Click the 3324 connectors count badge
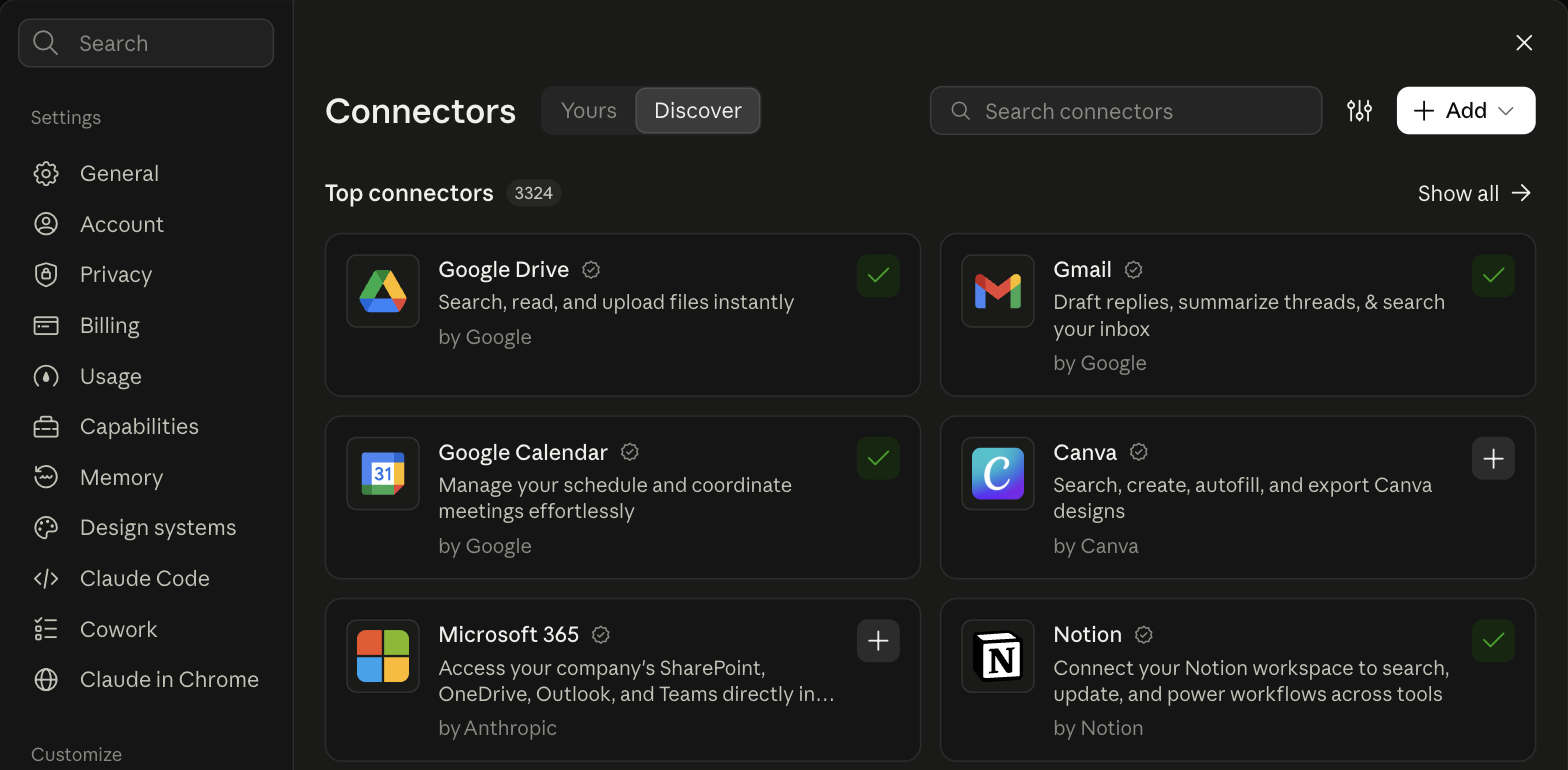The height and width of the screenshot is (770, 1568). pos(534,193)
